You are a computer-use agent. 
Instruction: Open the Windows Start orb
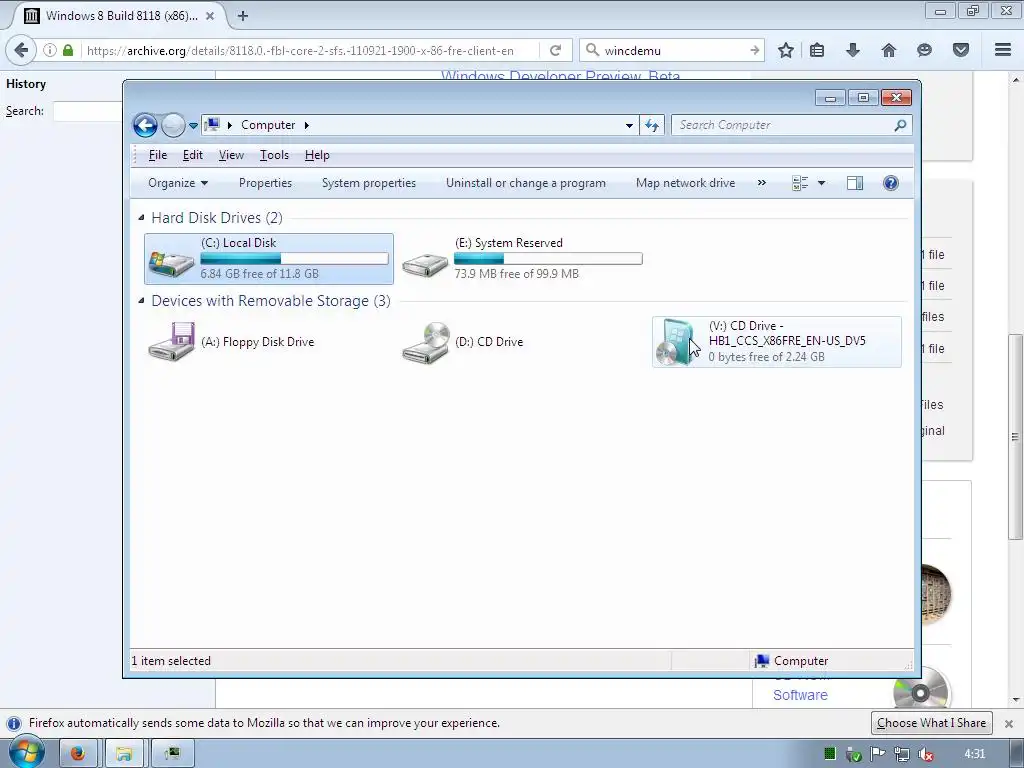tap(26, 752)
